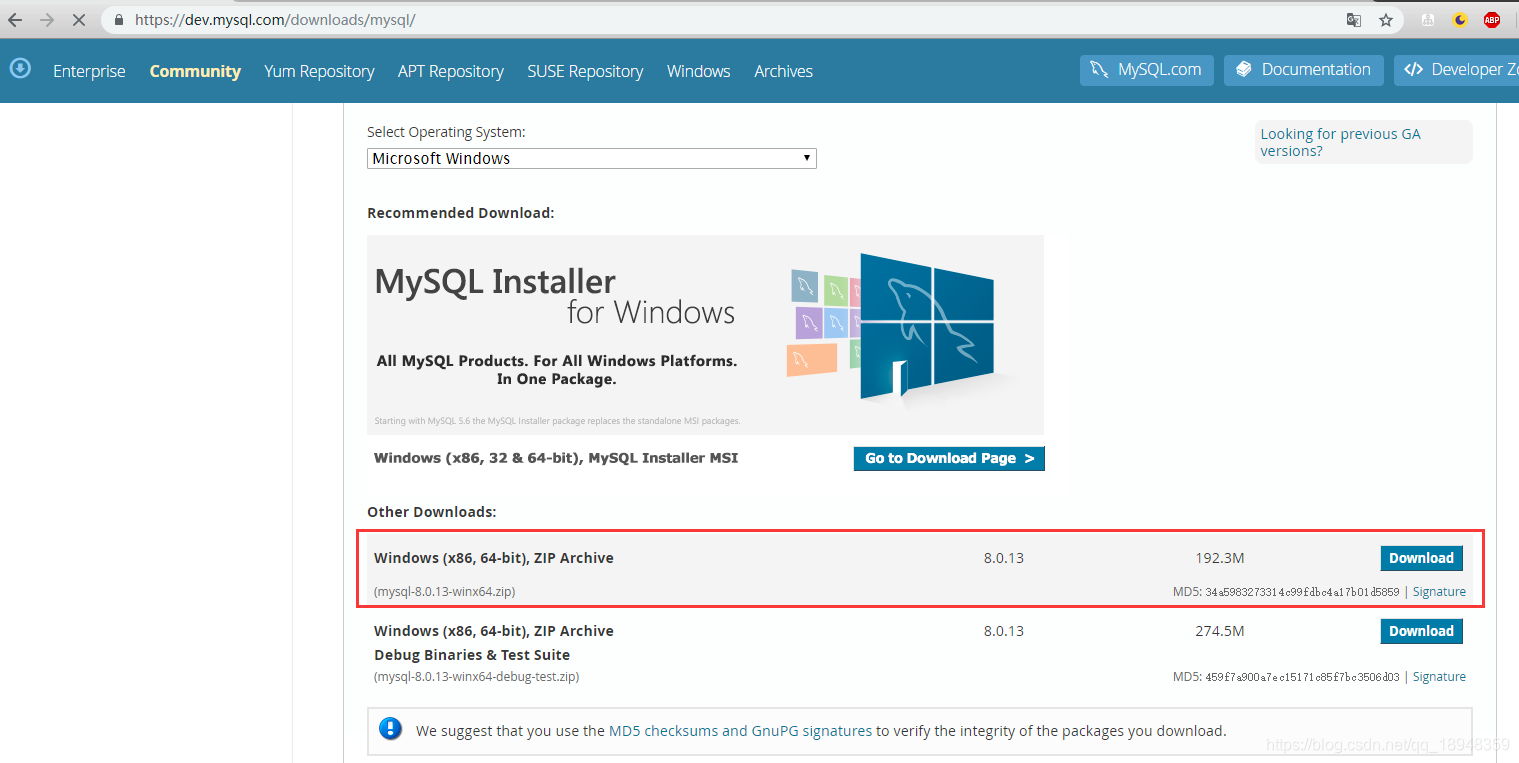This screenshot has height=763, width=1519.
Task: Download the 192.3M ZIP Archive
Action: pos(1421,558)
